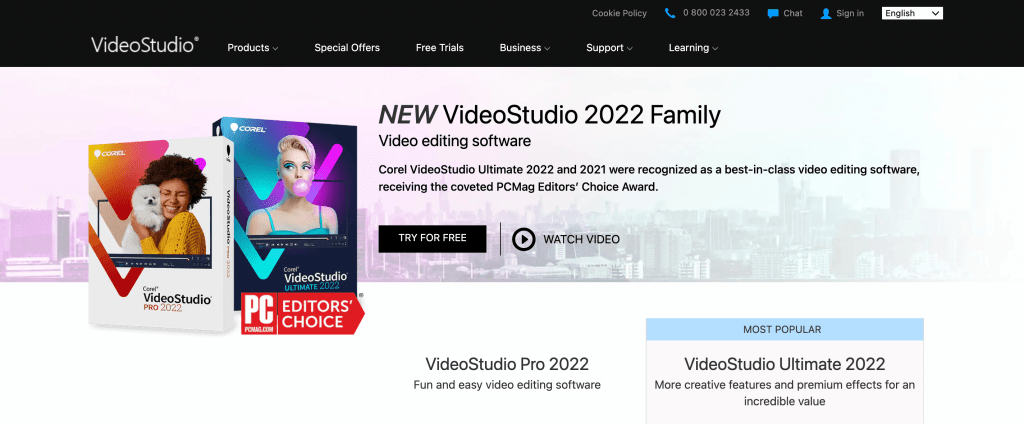Click the 'Video editing software' subtitle

[x=455, y=140]
